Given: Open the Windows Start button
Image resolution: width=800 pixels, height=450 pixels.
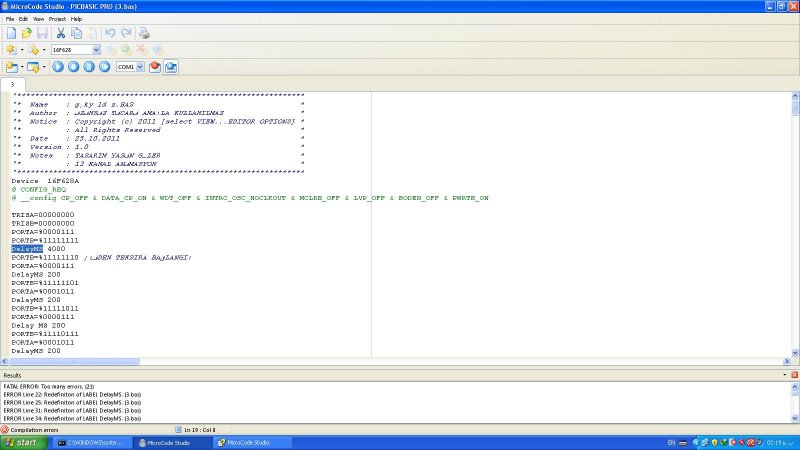Looking at the screenshot, I should [24, 443].
